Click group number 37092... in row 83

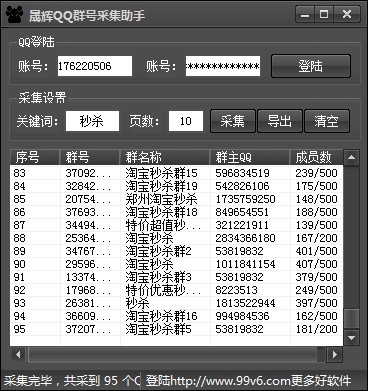coord(88,173)
